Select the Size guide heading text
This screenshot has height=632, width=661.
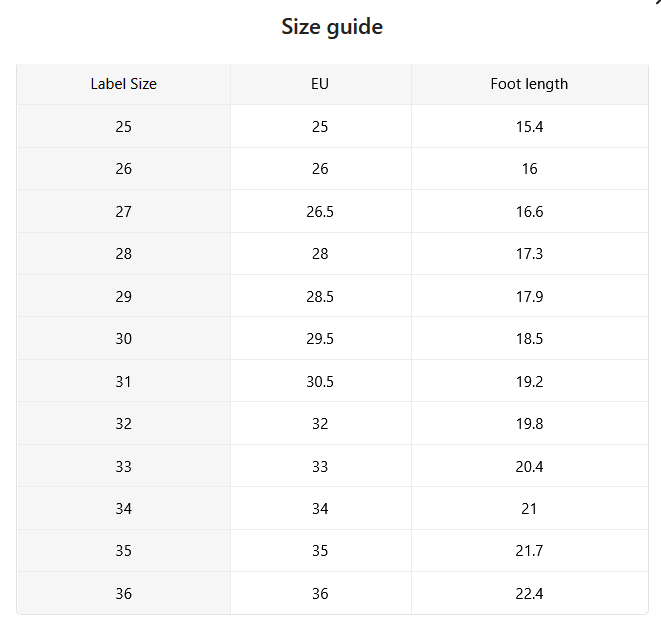pyautogui.click(x=332, y=27)
